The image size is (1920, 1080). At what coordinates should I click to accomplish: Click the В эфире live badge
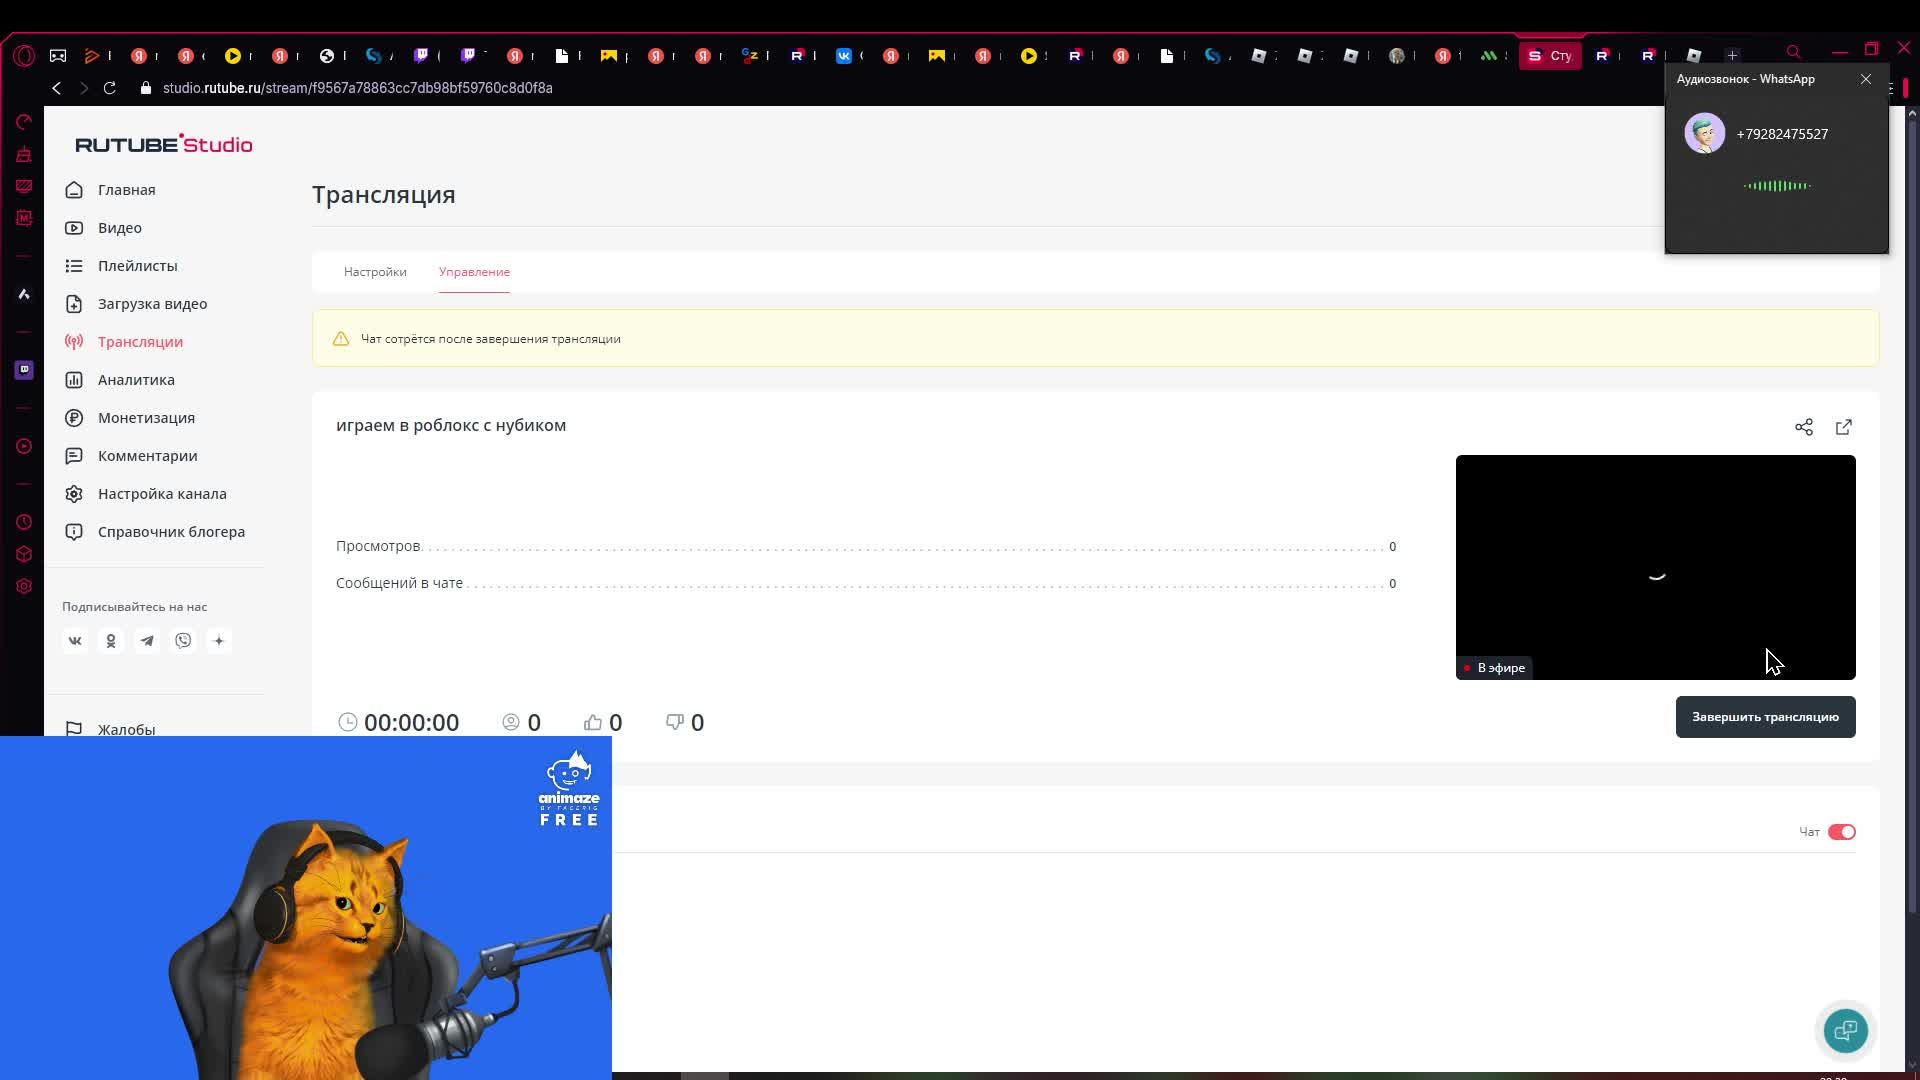pyautogui.click(x=1495, y=668)
